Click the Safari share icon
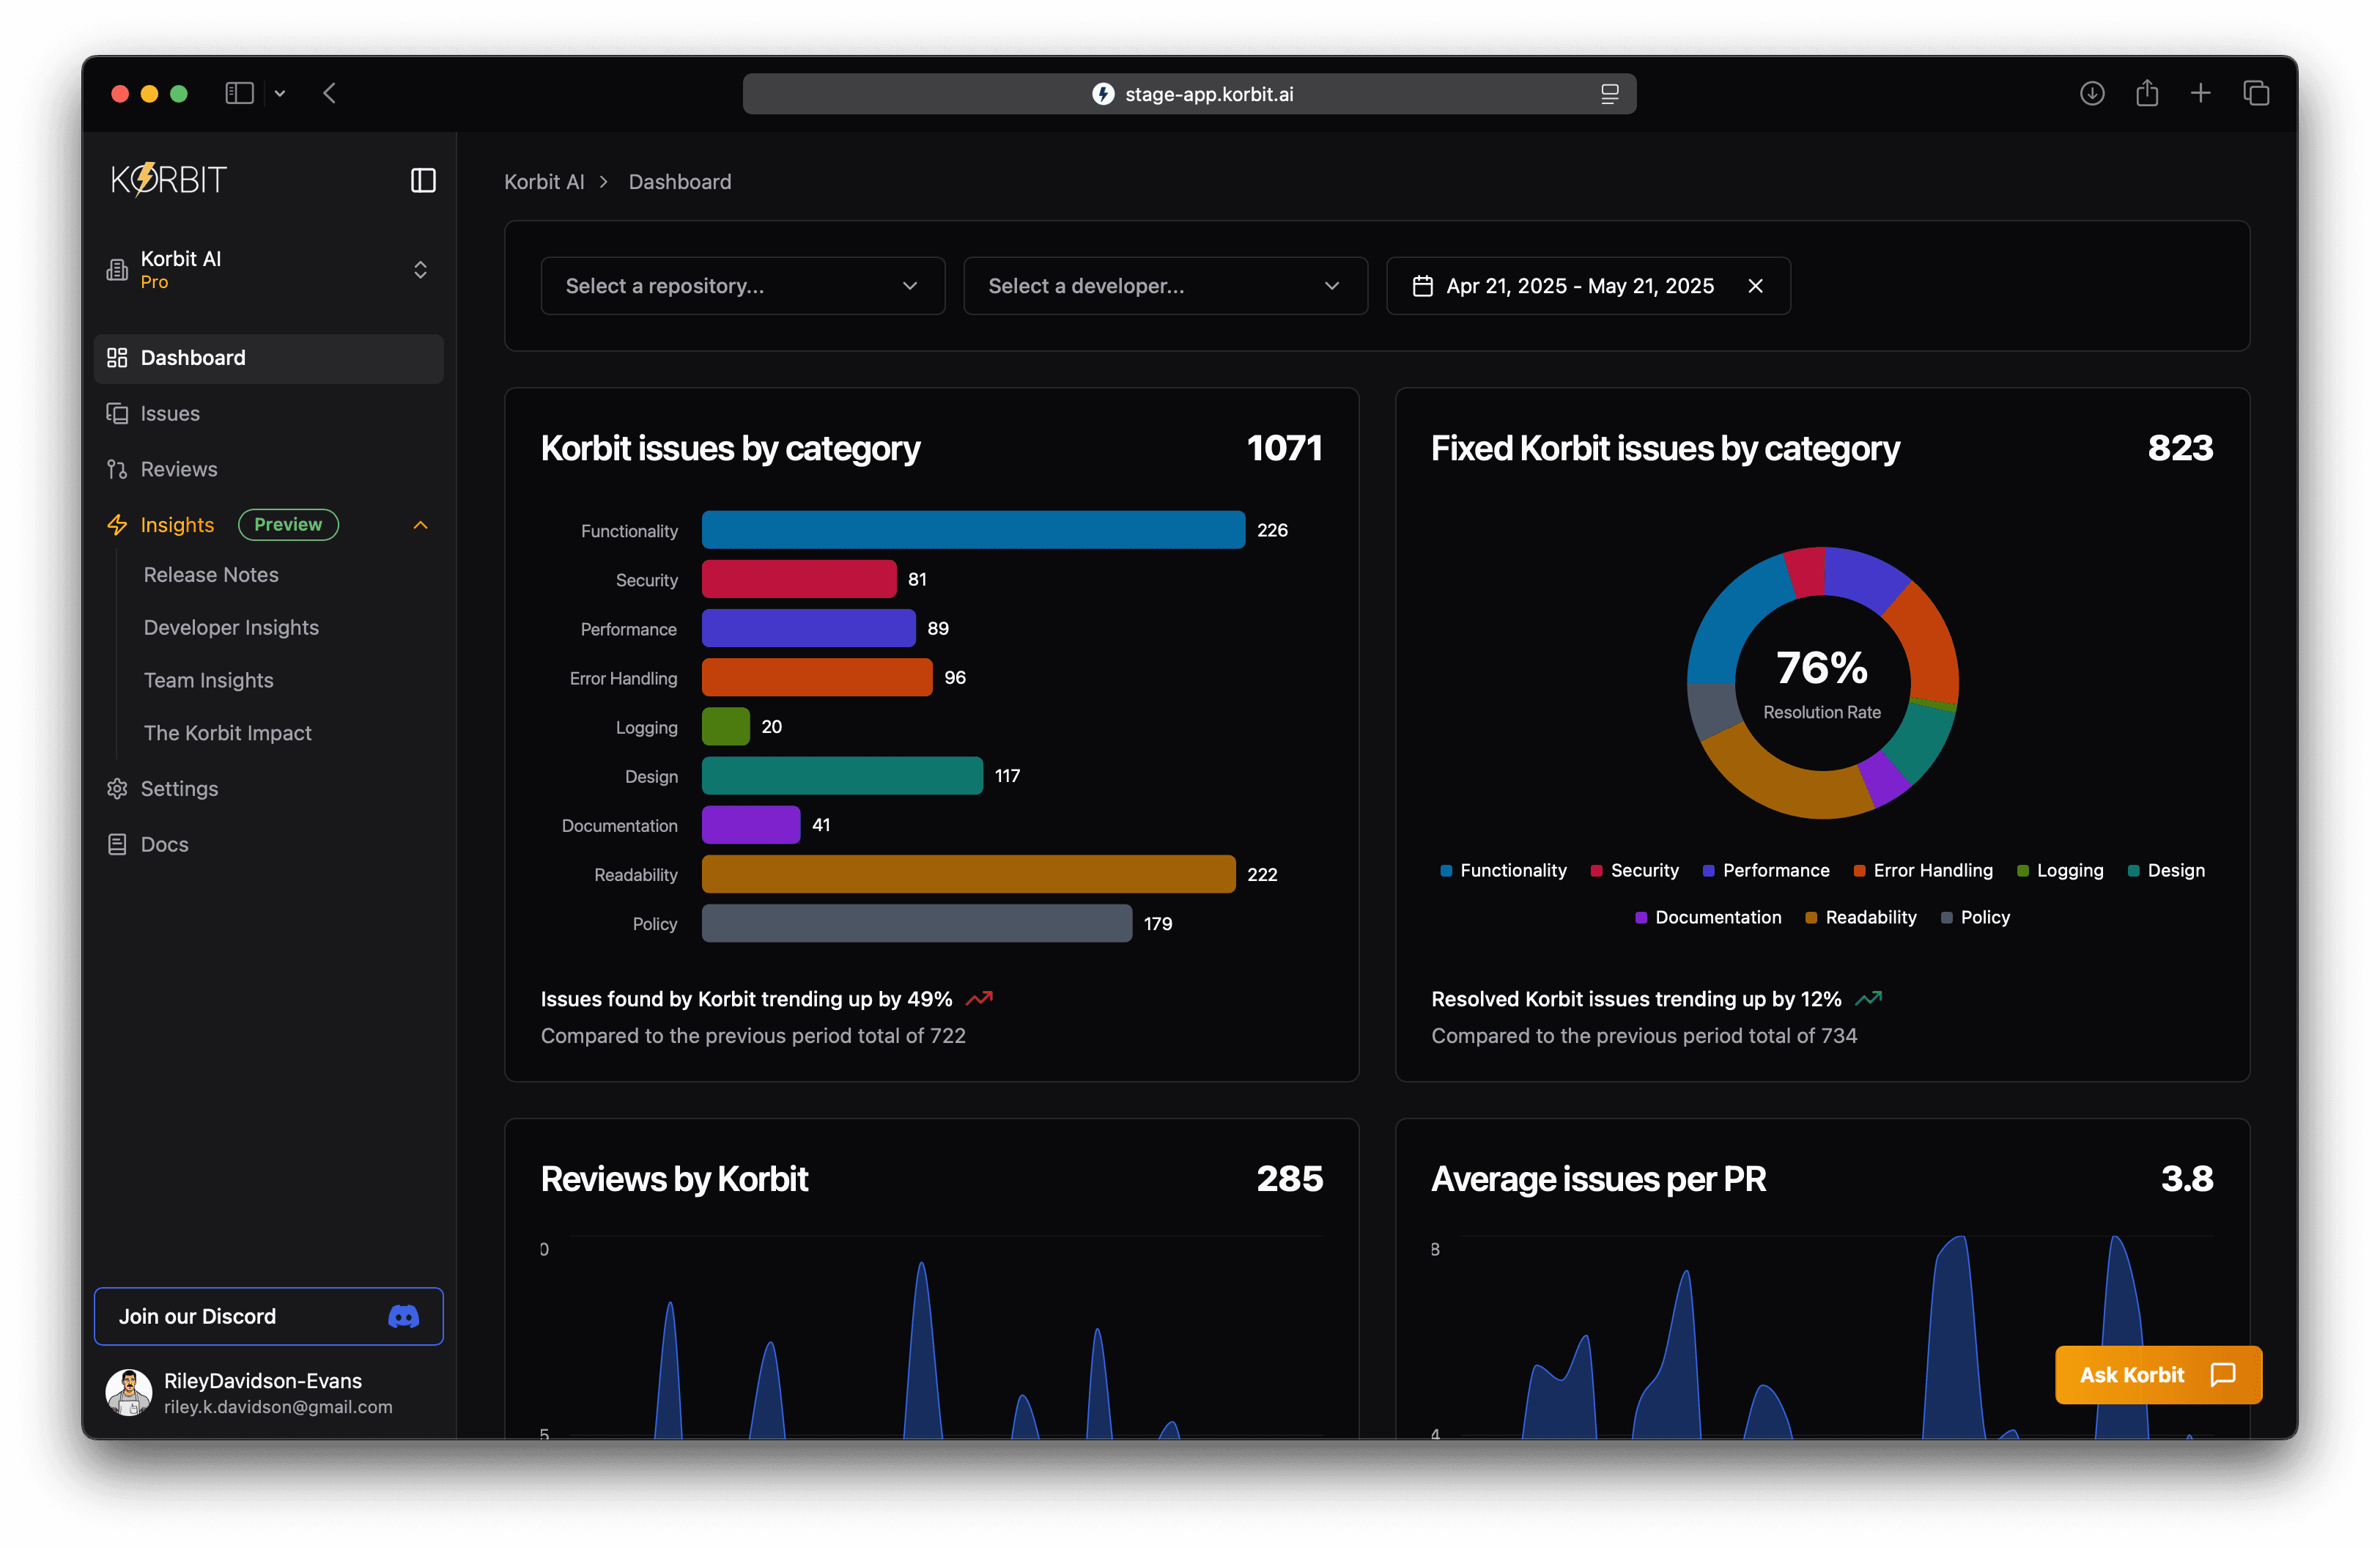 [2147, 93]
